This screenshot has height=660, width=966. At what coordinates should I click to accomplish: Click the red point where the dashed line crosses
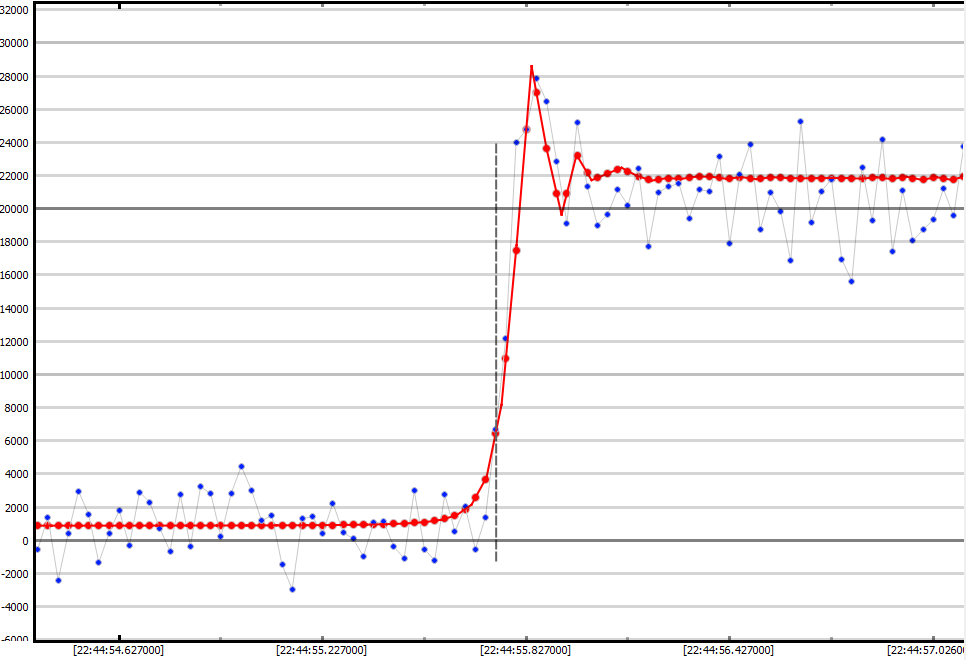tap(495, 434)
